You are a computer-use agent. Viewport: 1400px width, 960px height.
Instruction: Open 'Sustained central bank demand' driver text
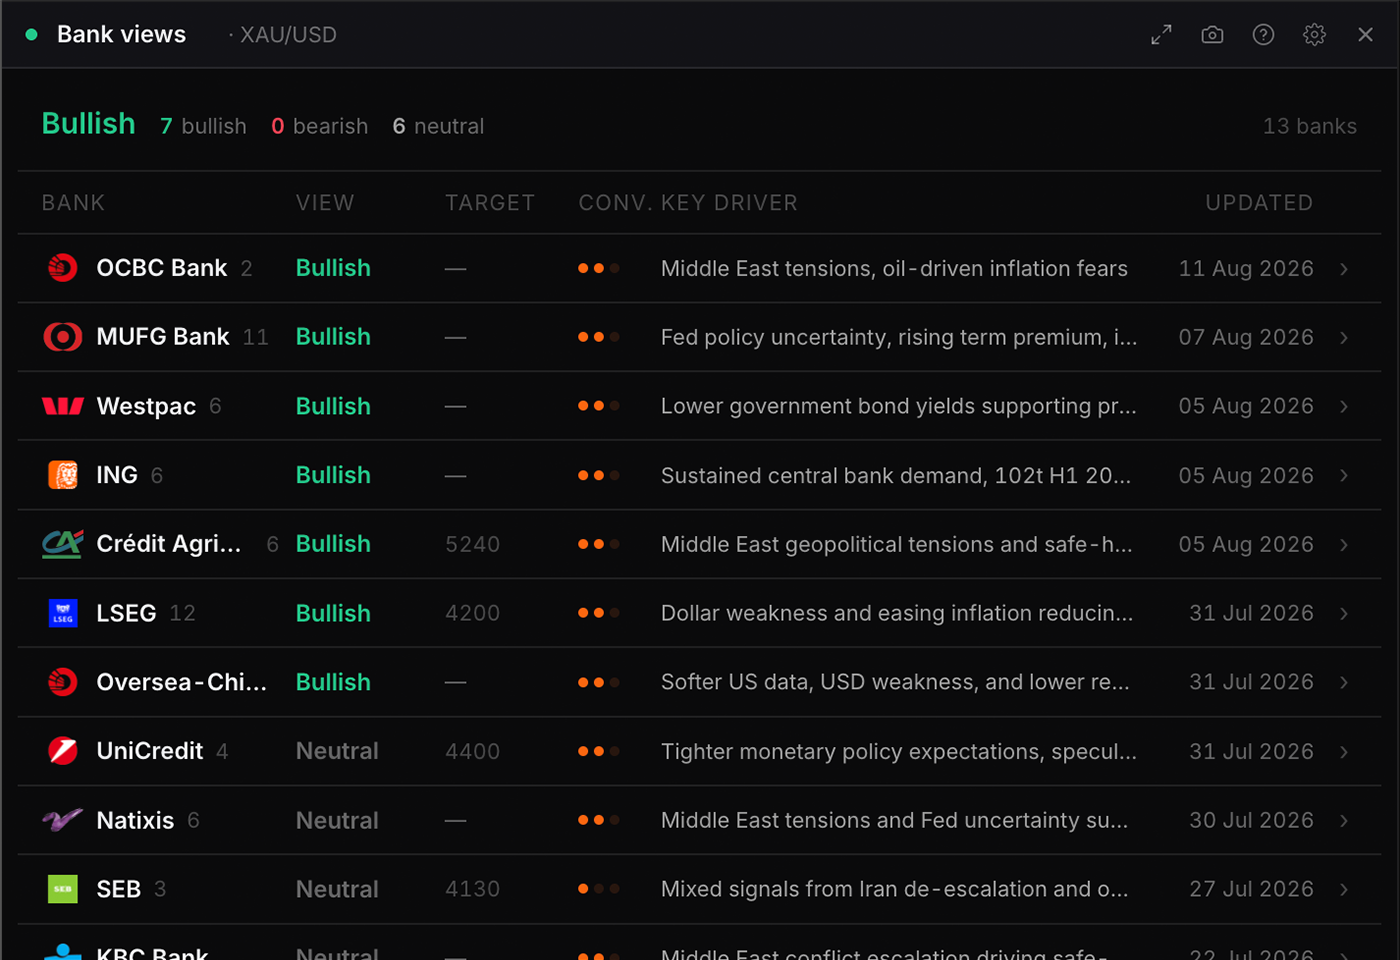896,475
